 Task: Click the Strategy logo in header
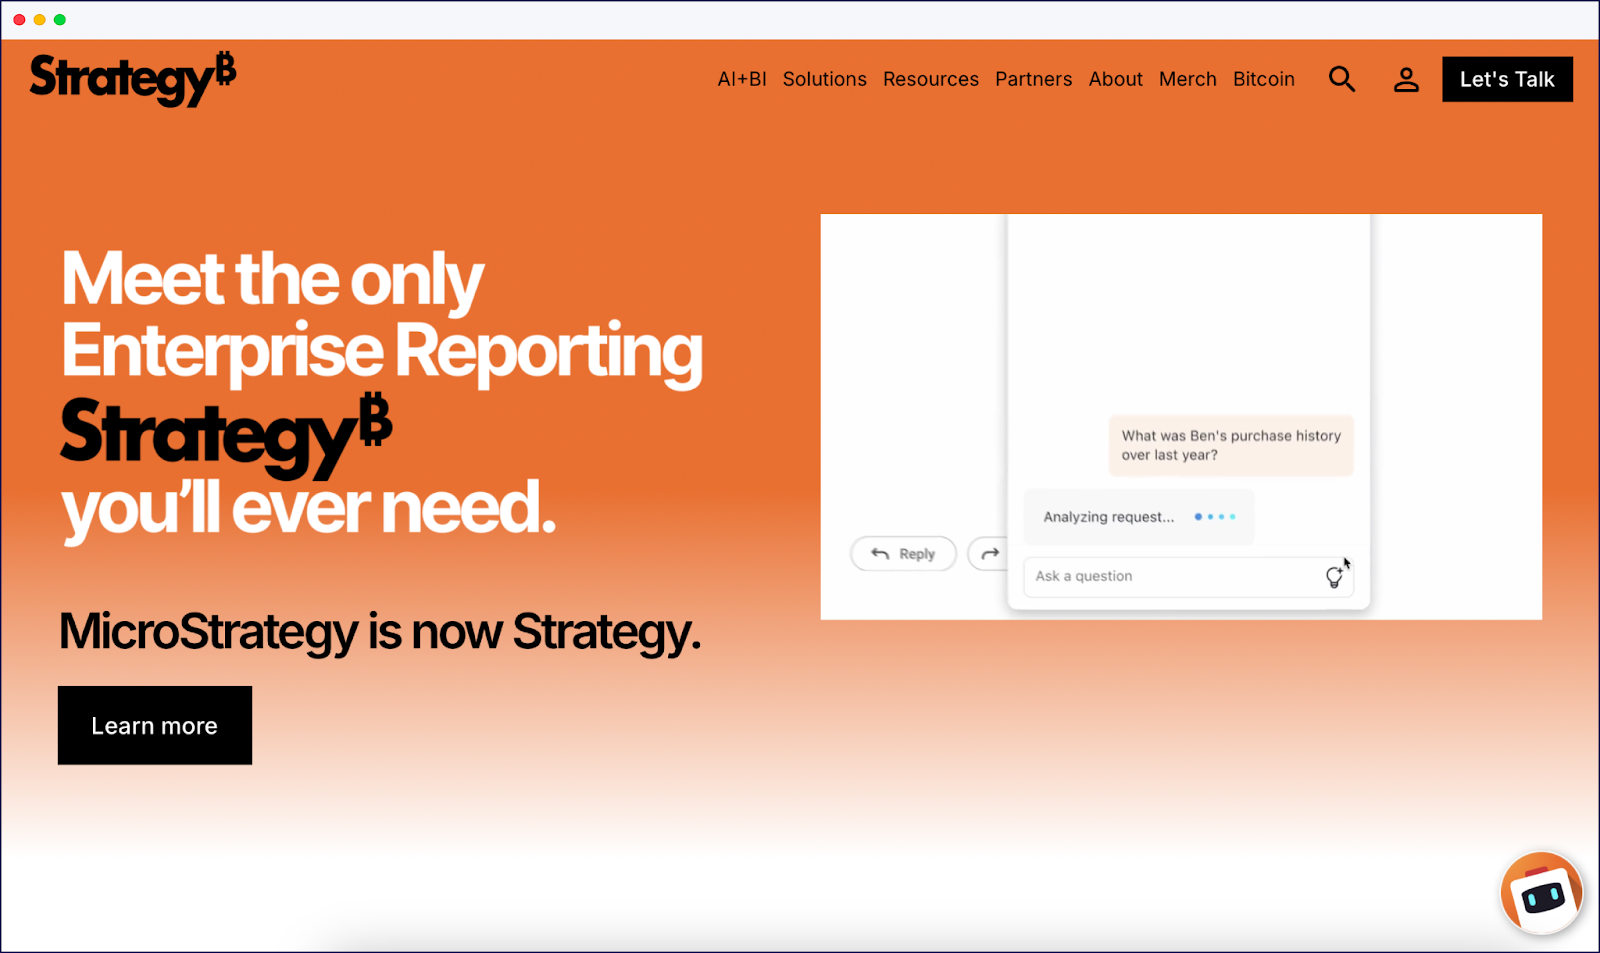[x=133, y=79]
